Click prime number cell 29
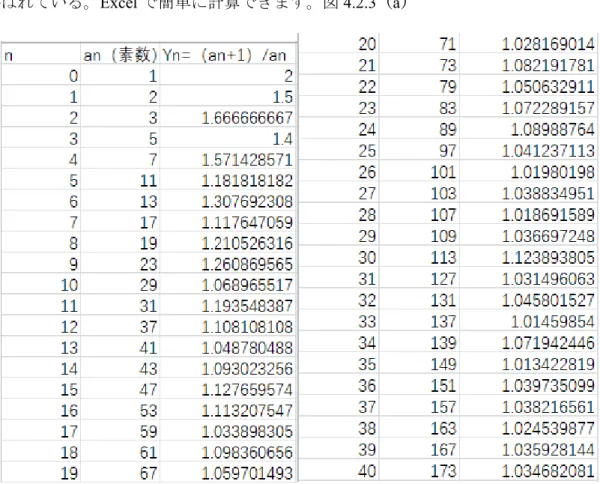600x484 pixels. coord(120,285)
